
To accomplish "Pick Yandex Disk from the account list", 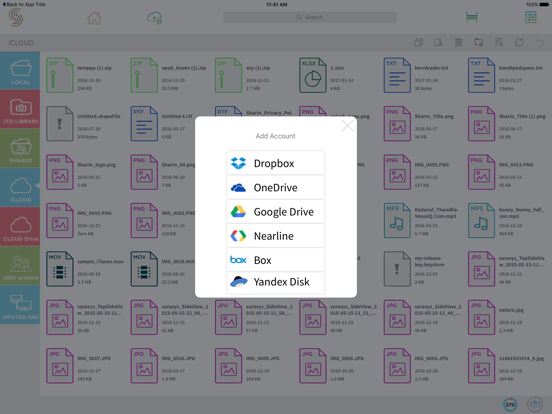I will tap(275, 282).
